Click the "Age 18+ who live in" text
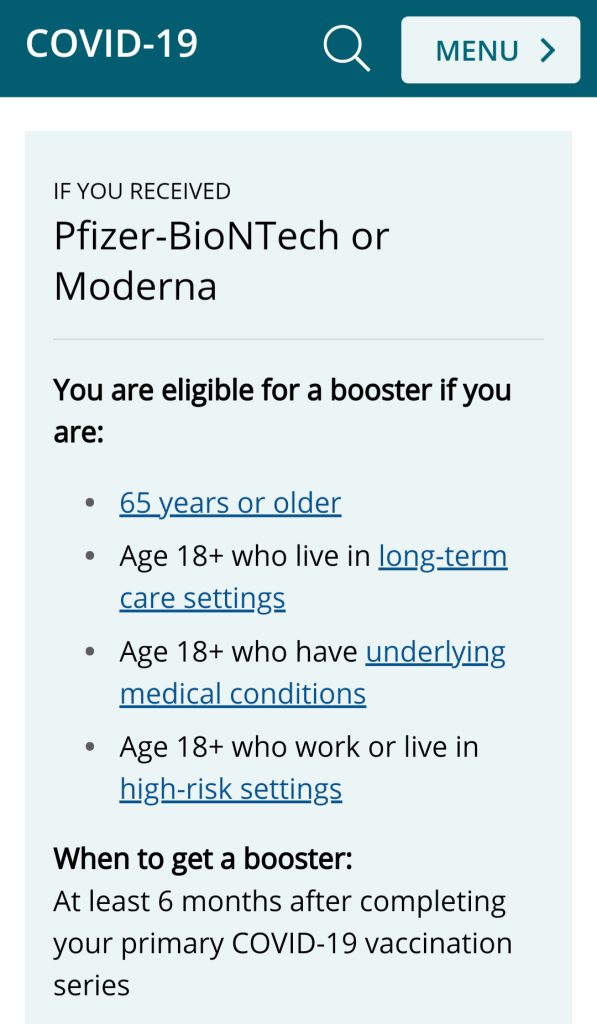 tap(245, 556)
